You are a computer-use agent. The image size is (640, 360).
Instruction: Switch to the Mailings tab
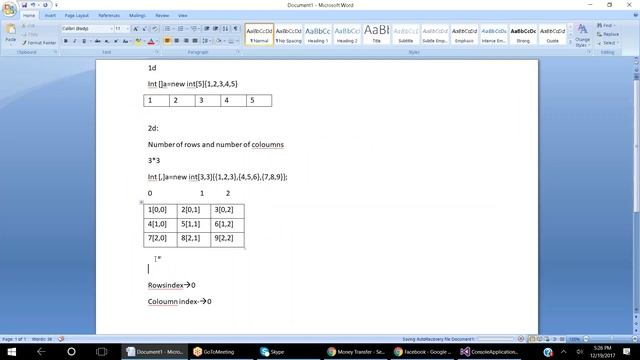pyautogui.click(x=137, y=16)
